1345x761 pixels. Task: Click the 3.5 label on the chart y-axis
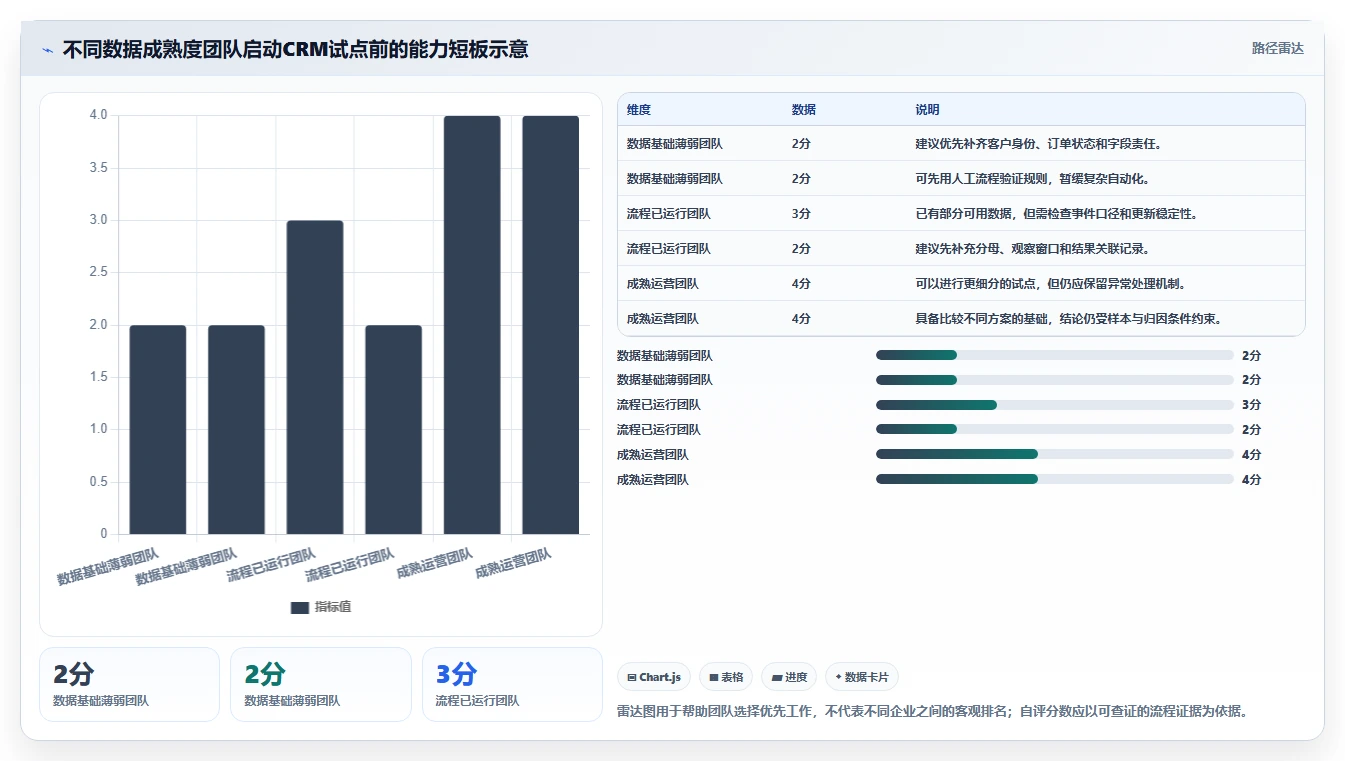pos(98,168)
